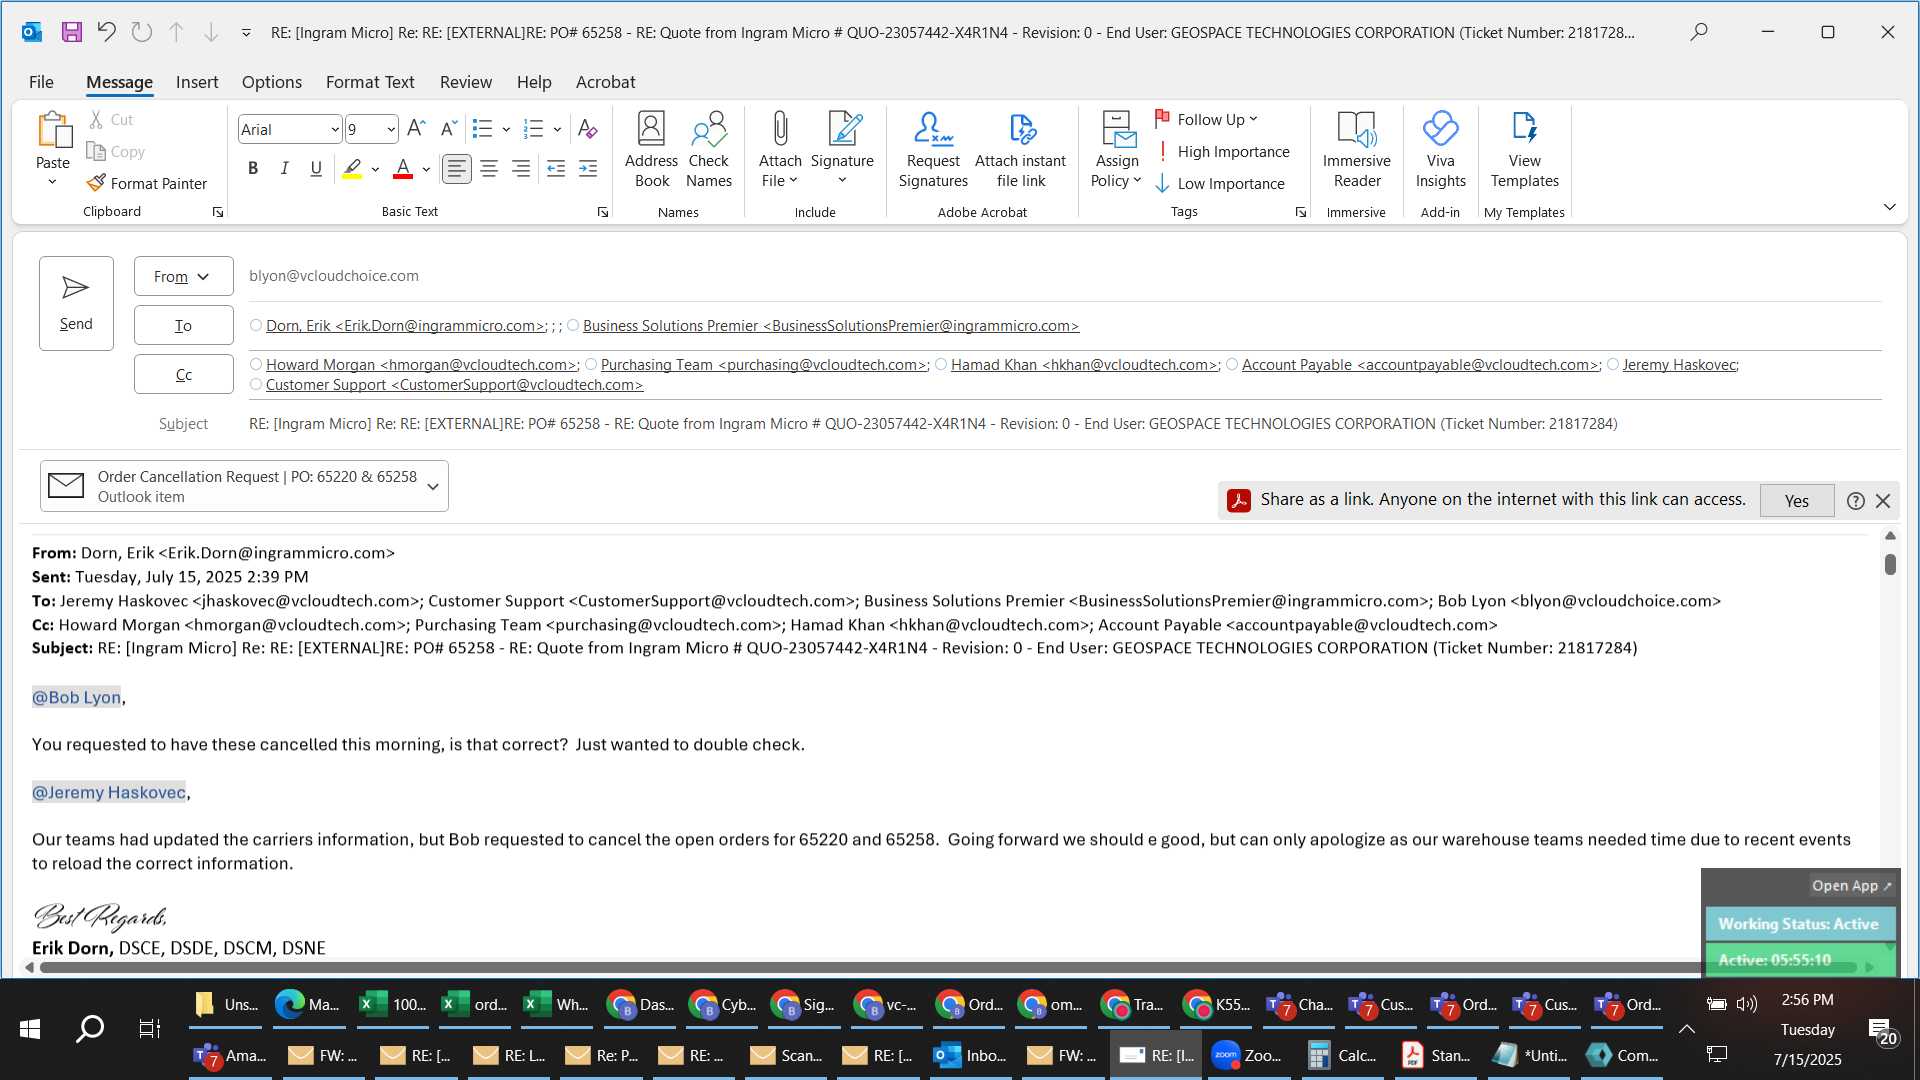Screen dimensions: 1920x1080
Task: Click into the Subject field
Action: tap(1065, 424)
